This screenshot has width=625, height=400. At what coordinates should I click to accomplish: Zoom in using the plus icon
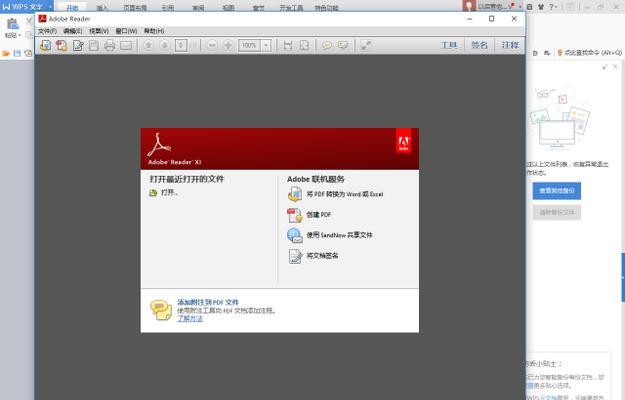228,45
